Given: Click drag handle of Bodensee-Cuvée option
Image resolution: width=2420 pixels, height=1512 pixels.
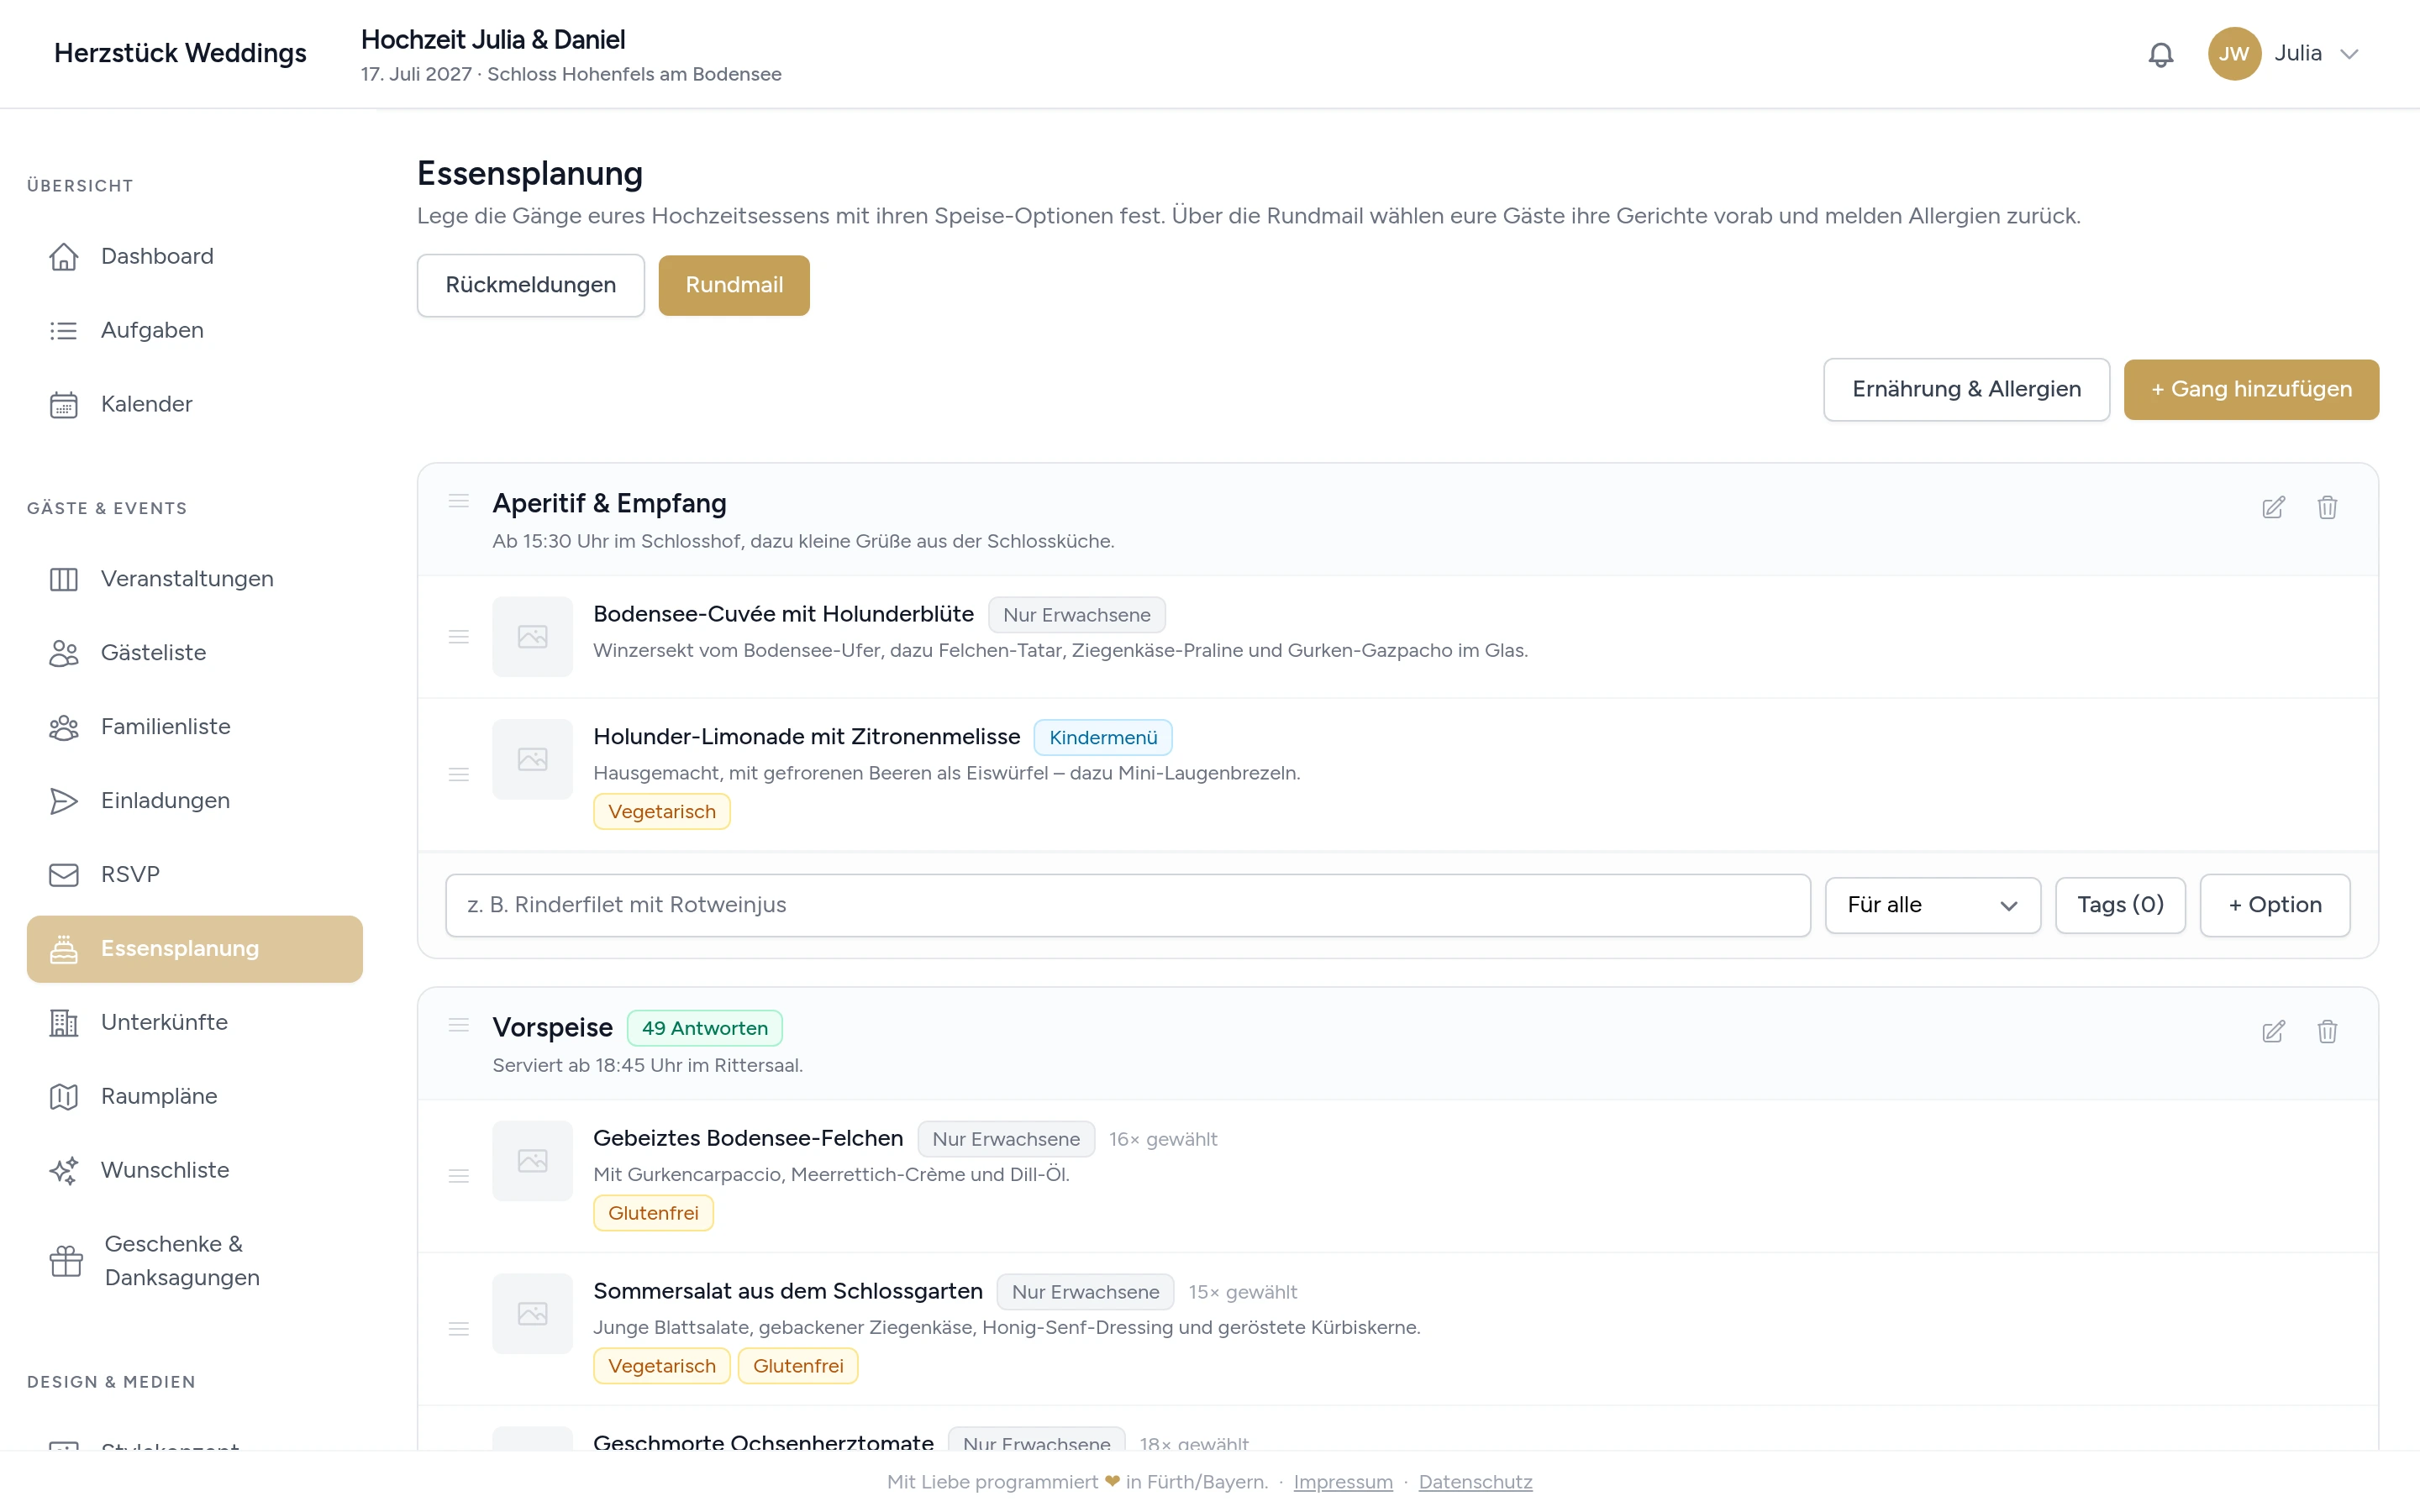Looking at the screenshot, I should tap(459, 637).
